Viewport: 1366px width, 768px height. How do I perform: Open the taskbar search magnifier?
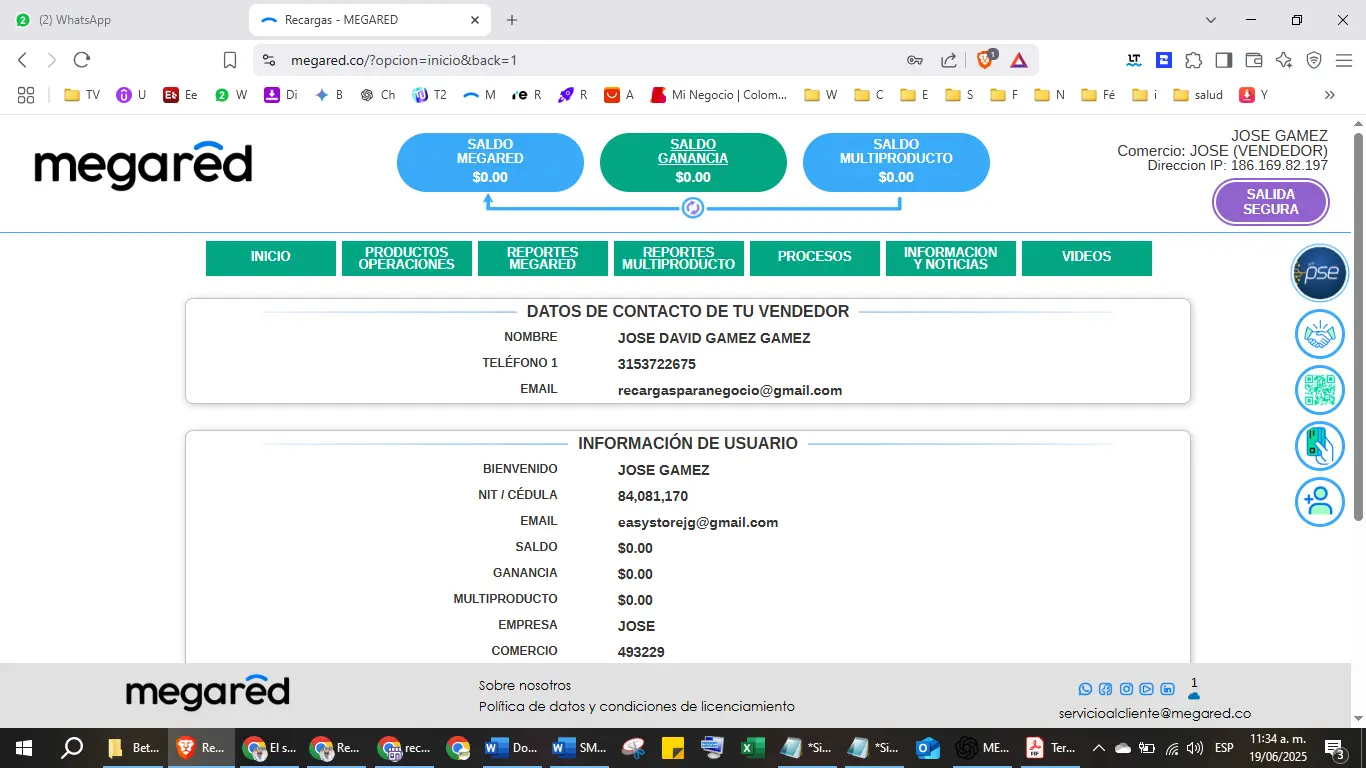72,748
